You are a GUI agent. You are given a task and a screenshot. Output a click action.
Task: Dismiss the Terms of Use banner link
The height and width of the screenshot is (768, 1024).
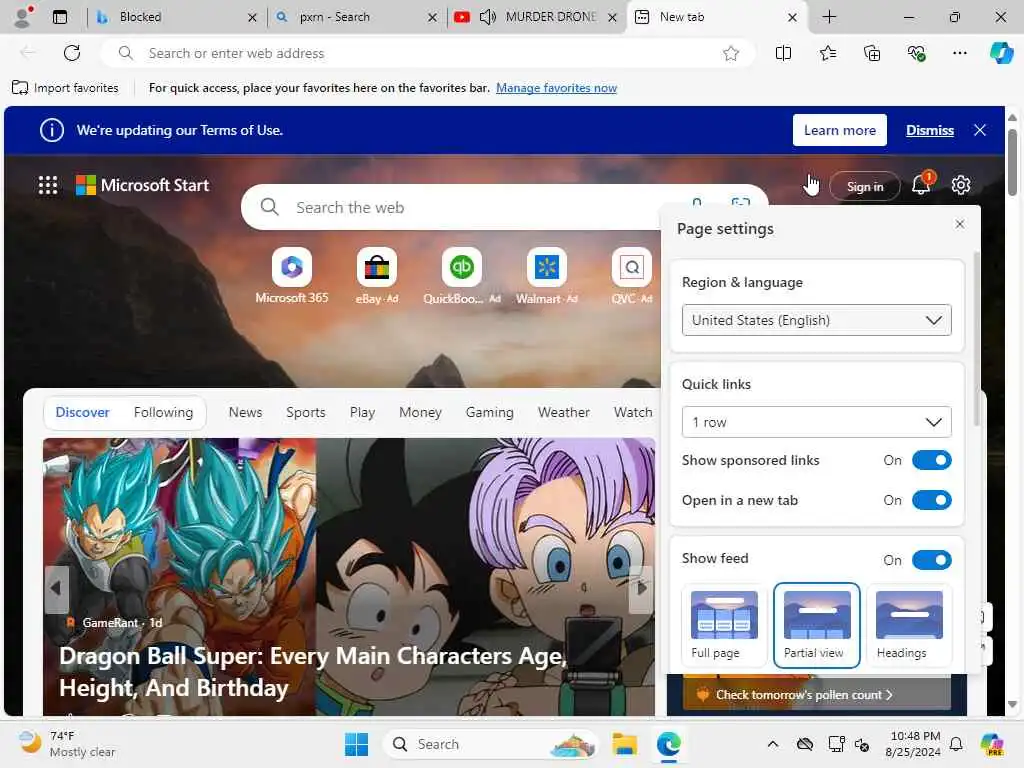click(x=930, y=130)
